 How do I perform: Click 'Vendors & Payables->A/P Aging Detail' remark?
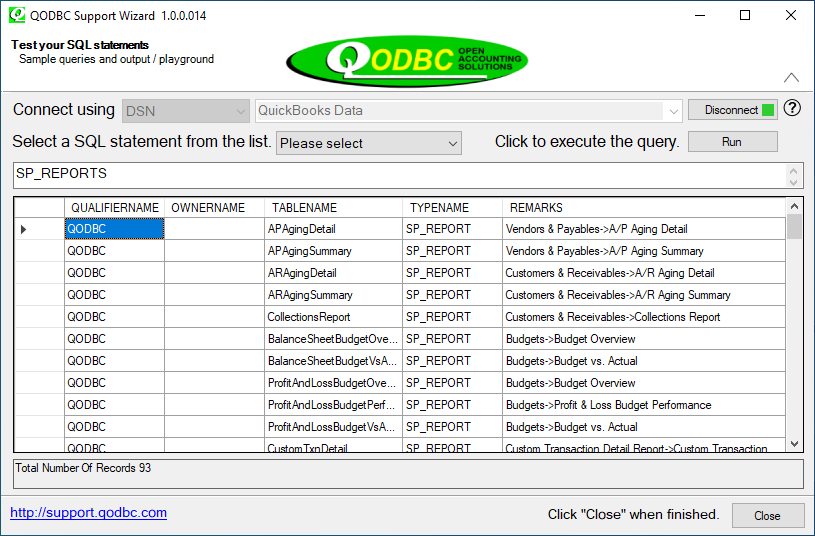point(643,229)
